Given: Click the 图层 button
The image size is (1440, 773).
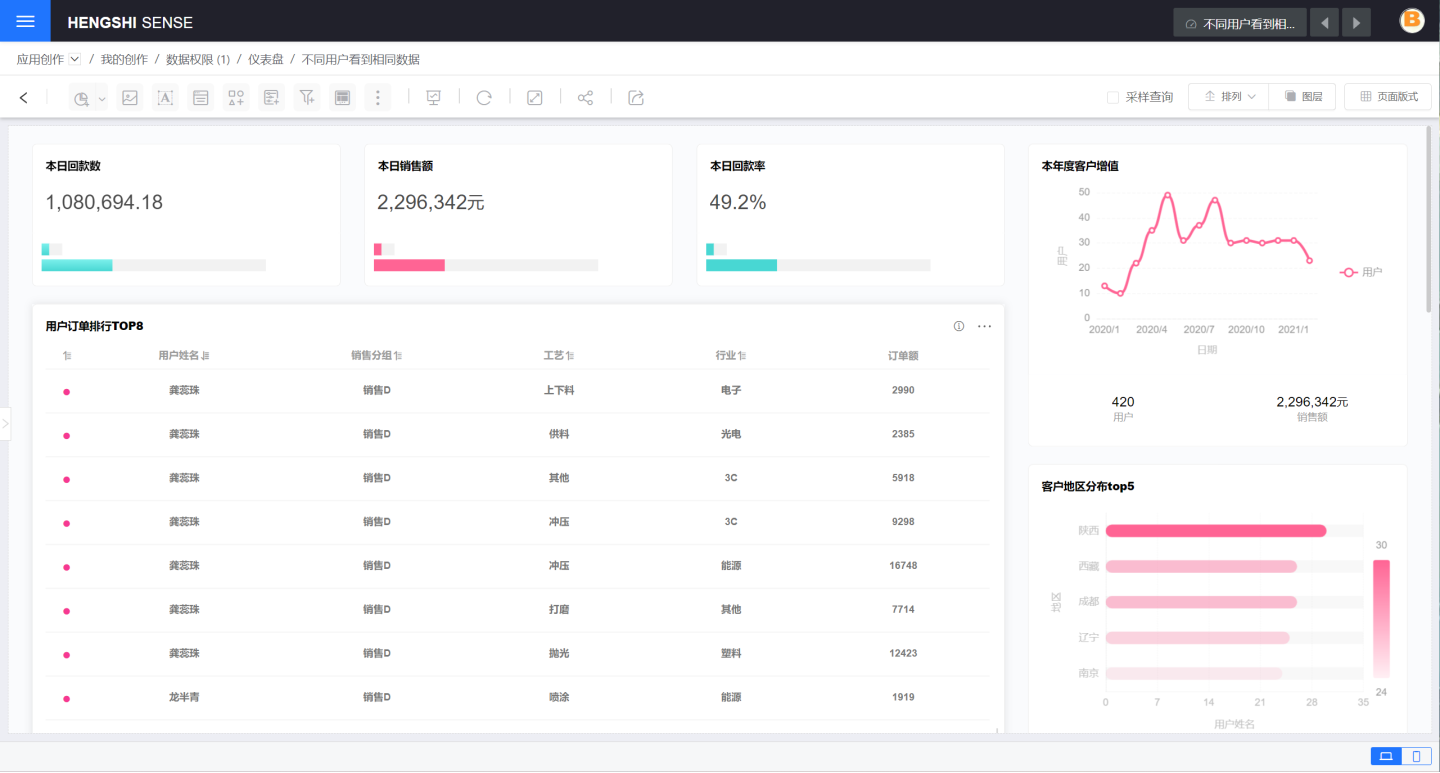Looking at the screenshot, I should coord(1303,97).
